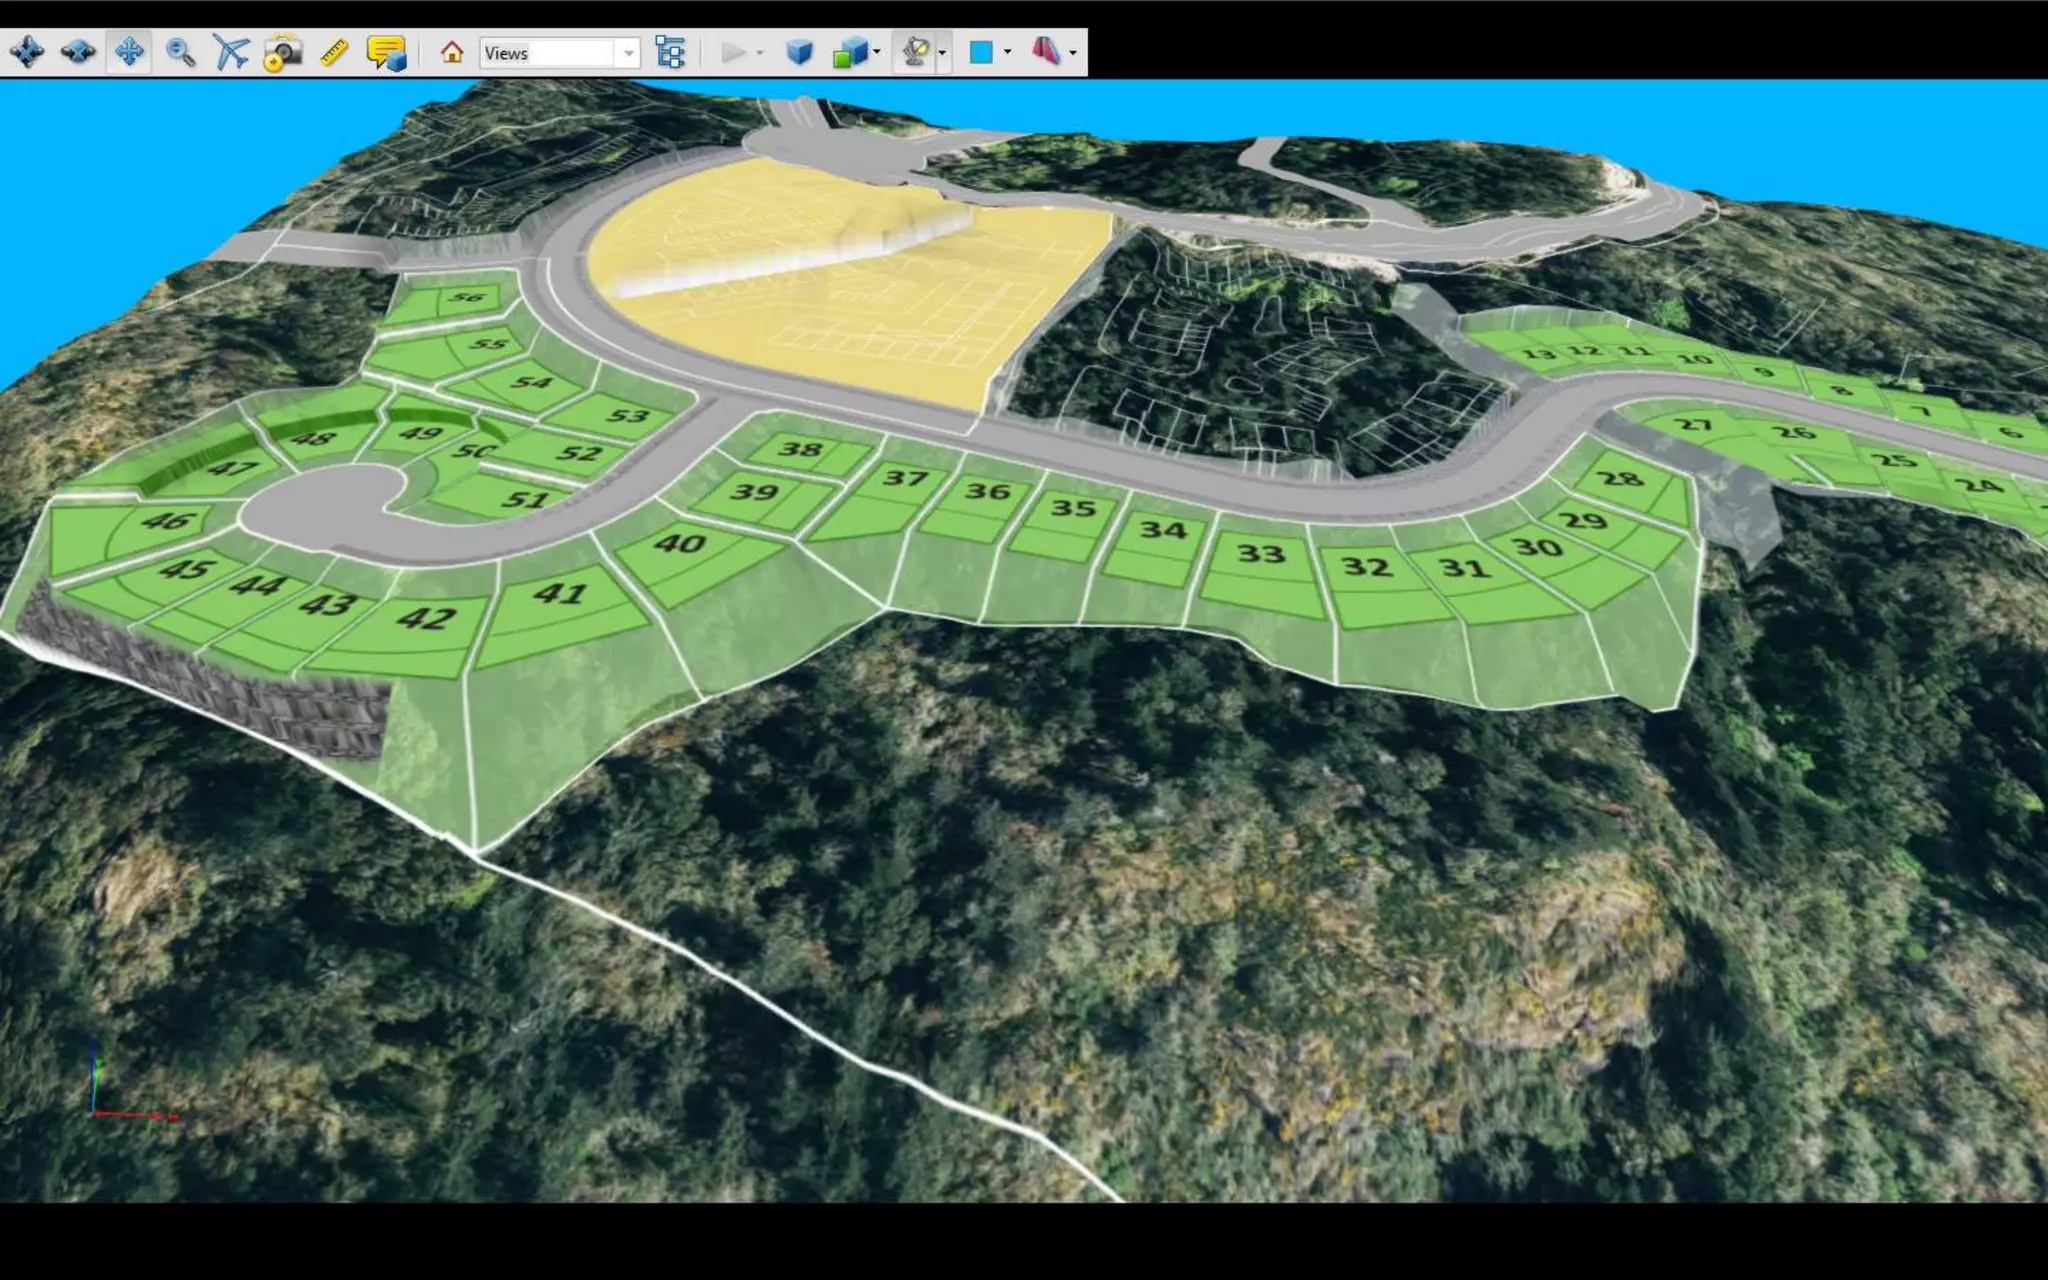
Task: Go to home view
Action: [452, 52]
